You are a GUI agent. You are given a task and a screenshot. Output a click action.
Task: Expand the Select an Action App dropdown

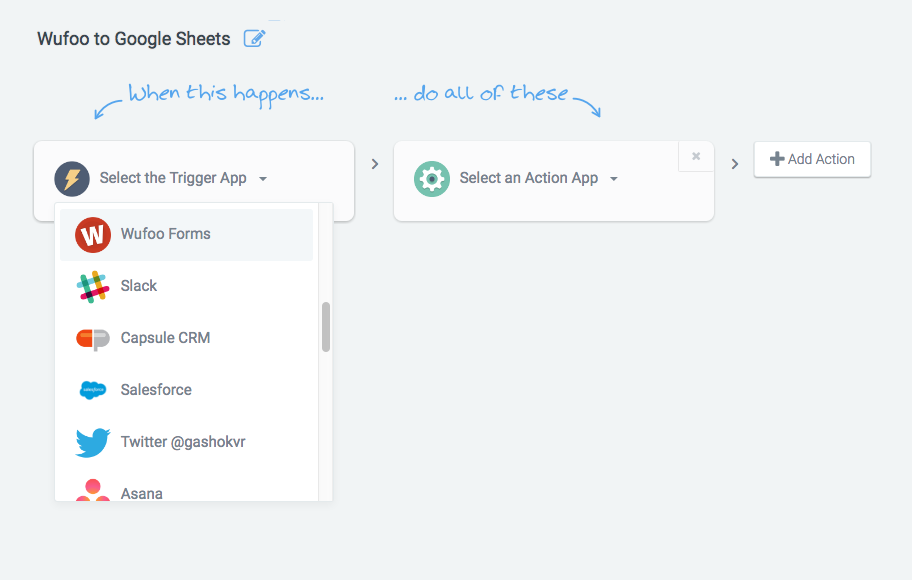click(x=539, y=178)
